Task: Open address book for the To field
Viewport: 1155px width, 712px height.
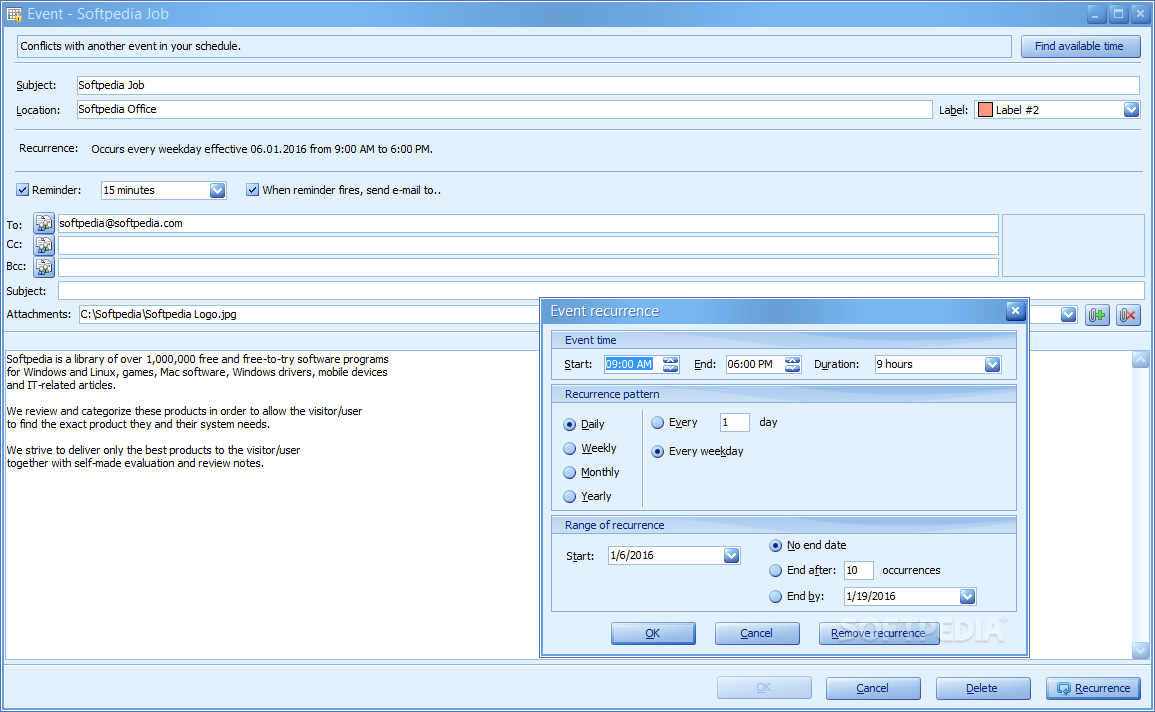Action: point(43,223)
